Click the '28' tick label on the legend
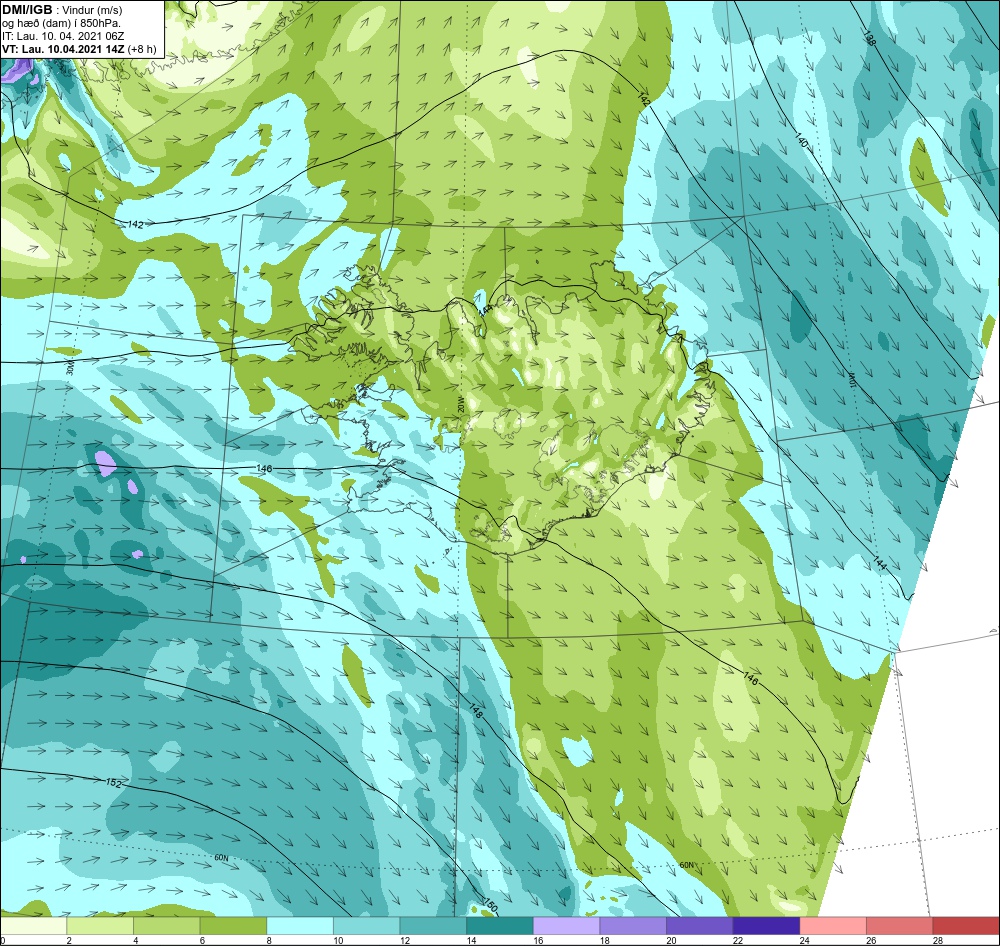 (938, 940)
